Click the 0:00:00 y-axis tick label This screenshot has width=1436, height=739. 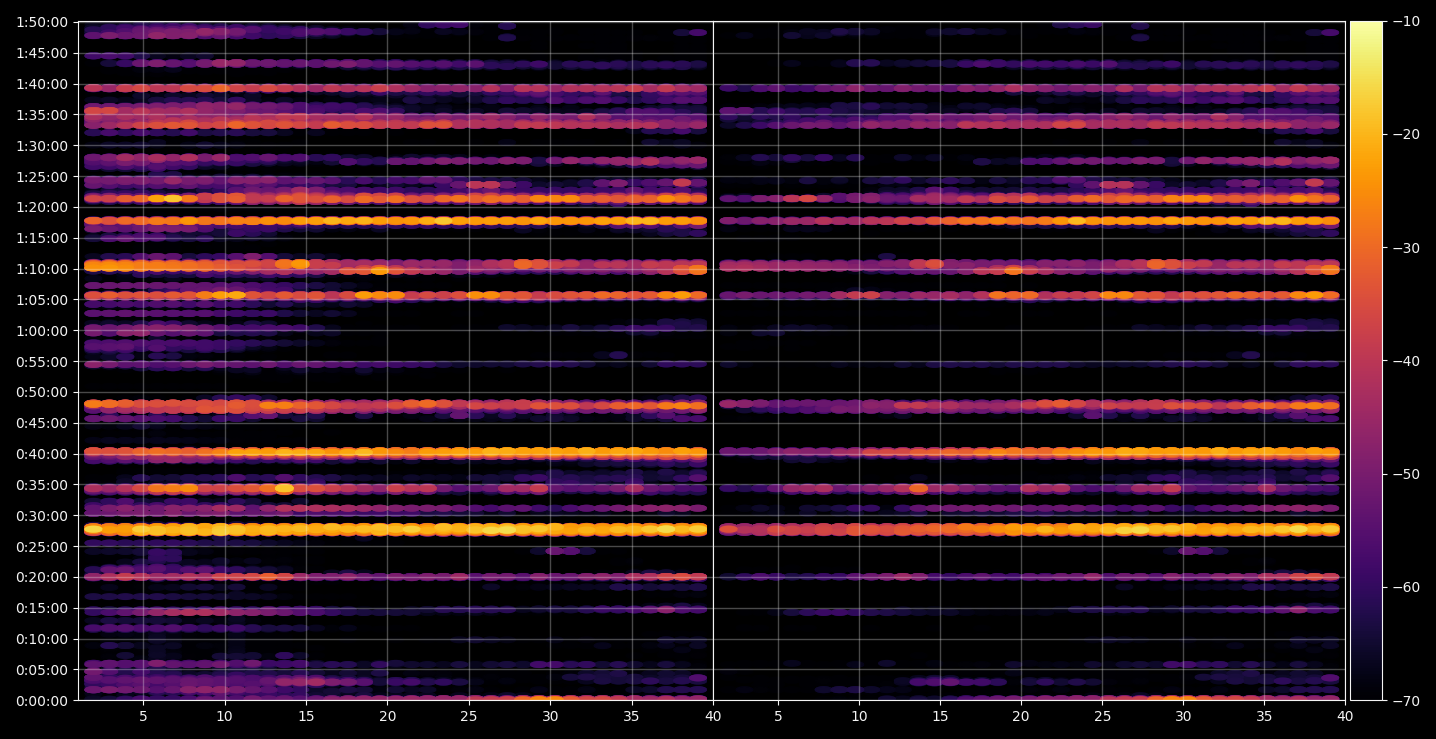point(42,700)
